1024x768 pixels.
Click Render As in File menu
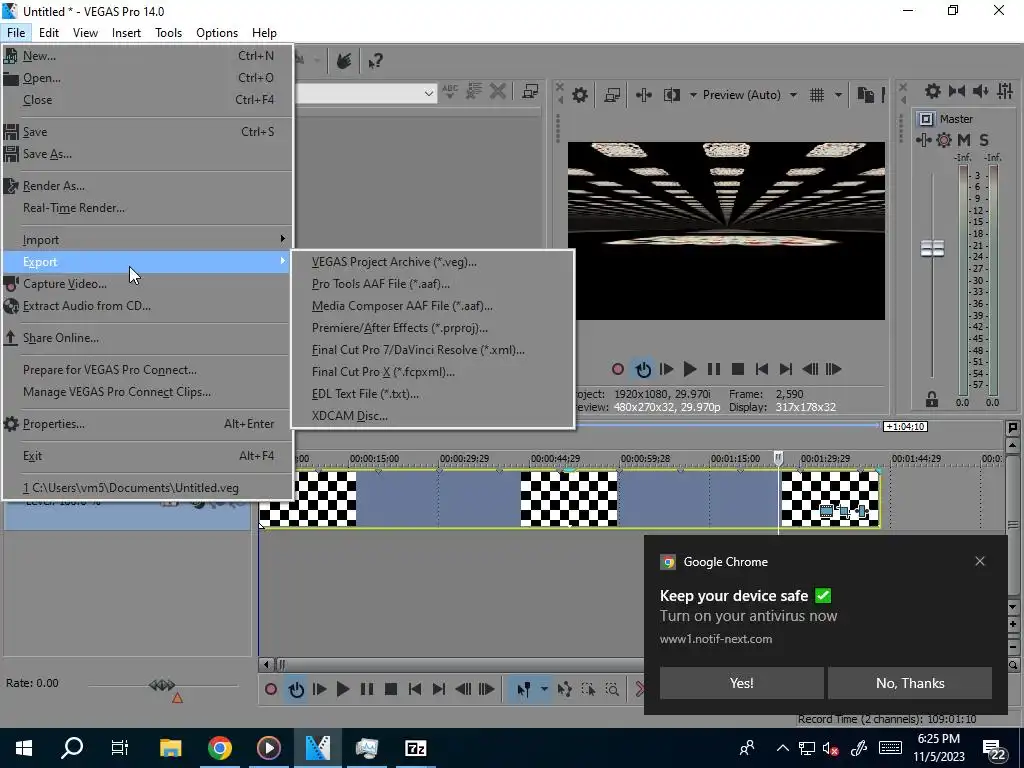(x=54, y=186)
